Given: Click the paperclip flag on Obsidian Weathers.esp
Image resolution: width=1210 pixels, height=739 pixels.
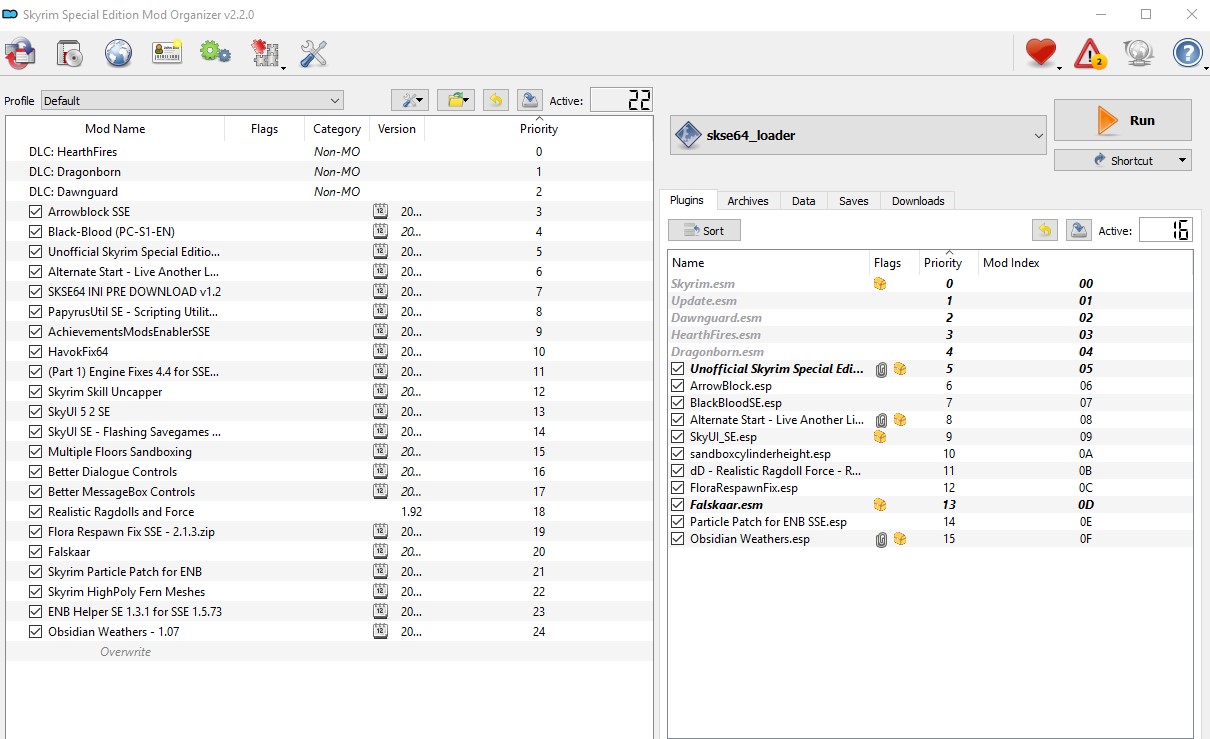Looking at the screenshot, I should click(x=881, y=539).
